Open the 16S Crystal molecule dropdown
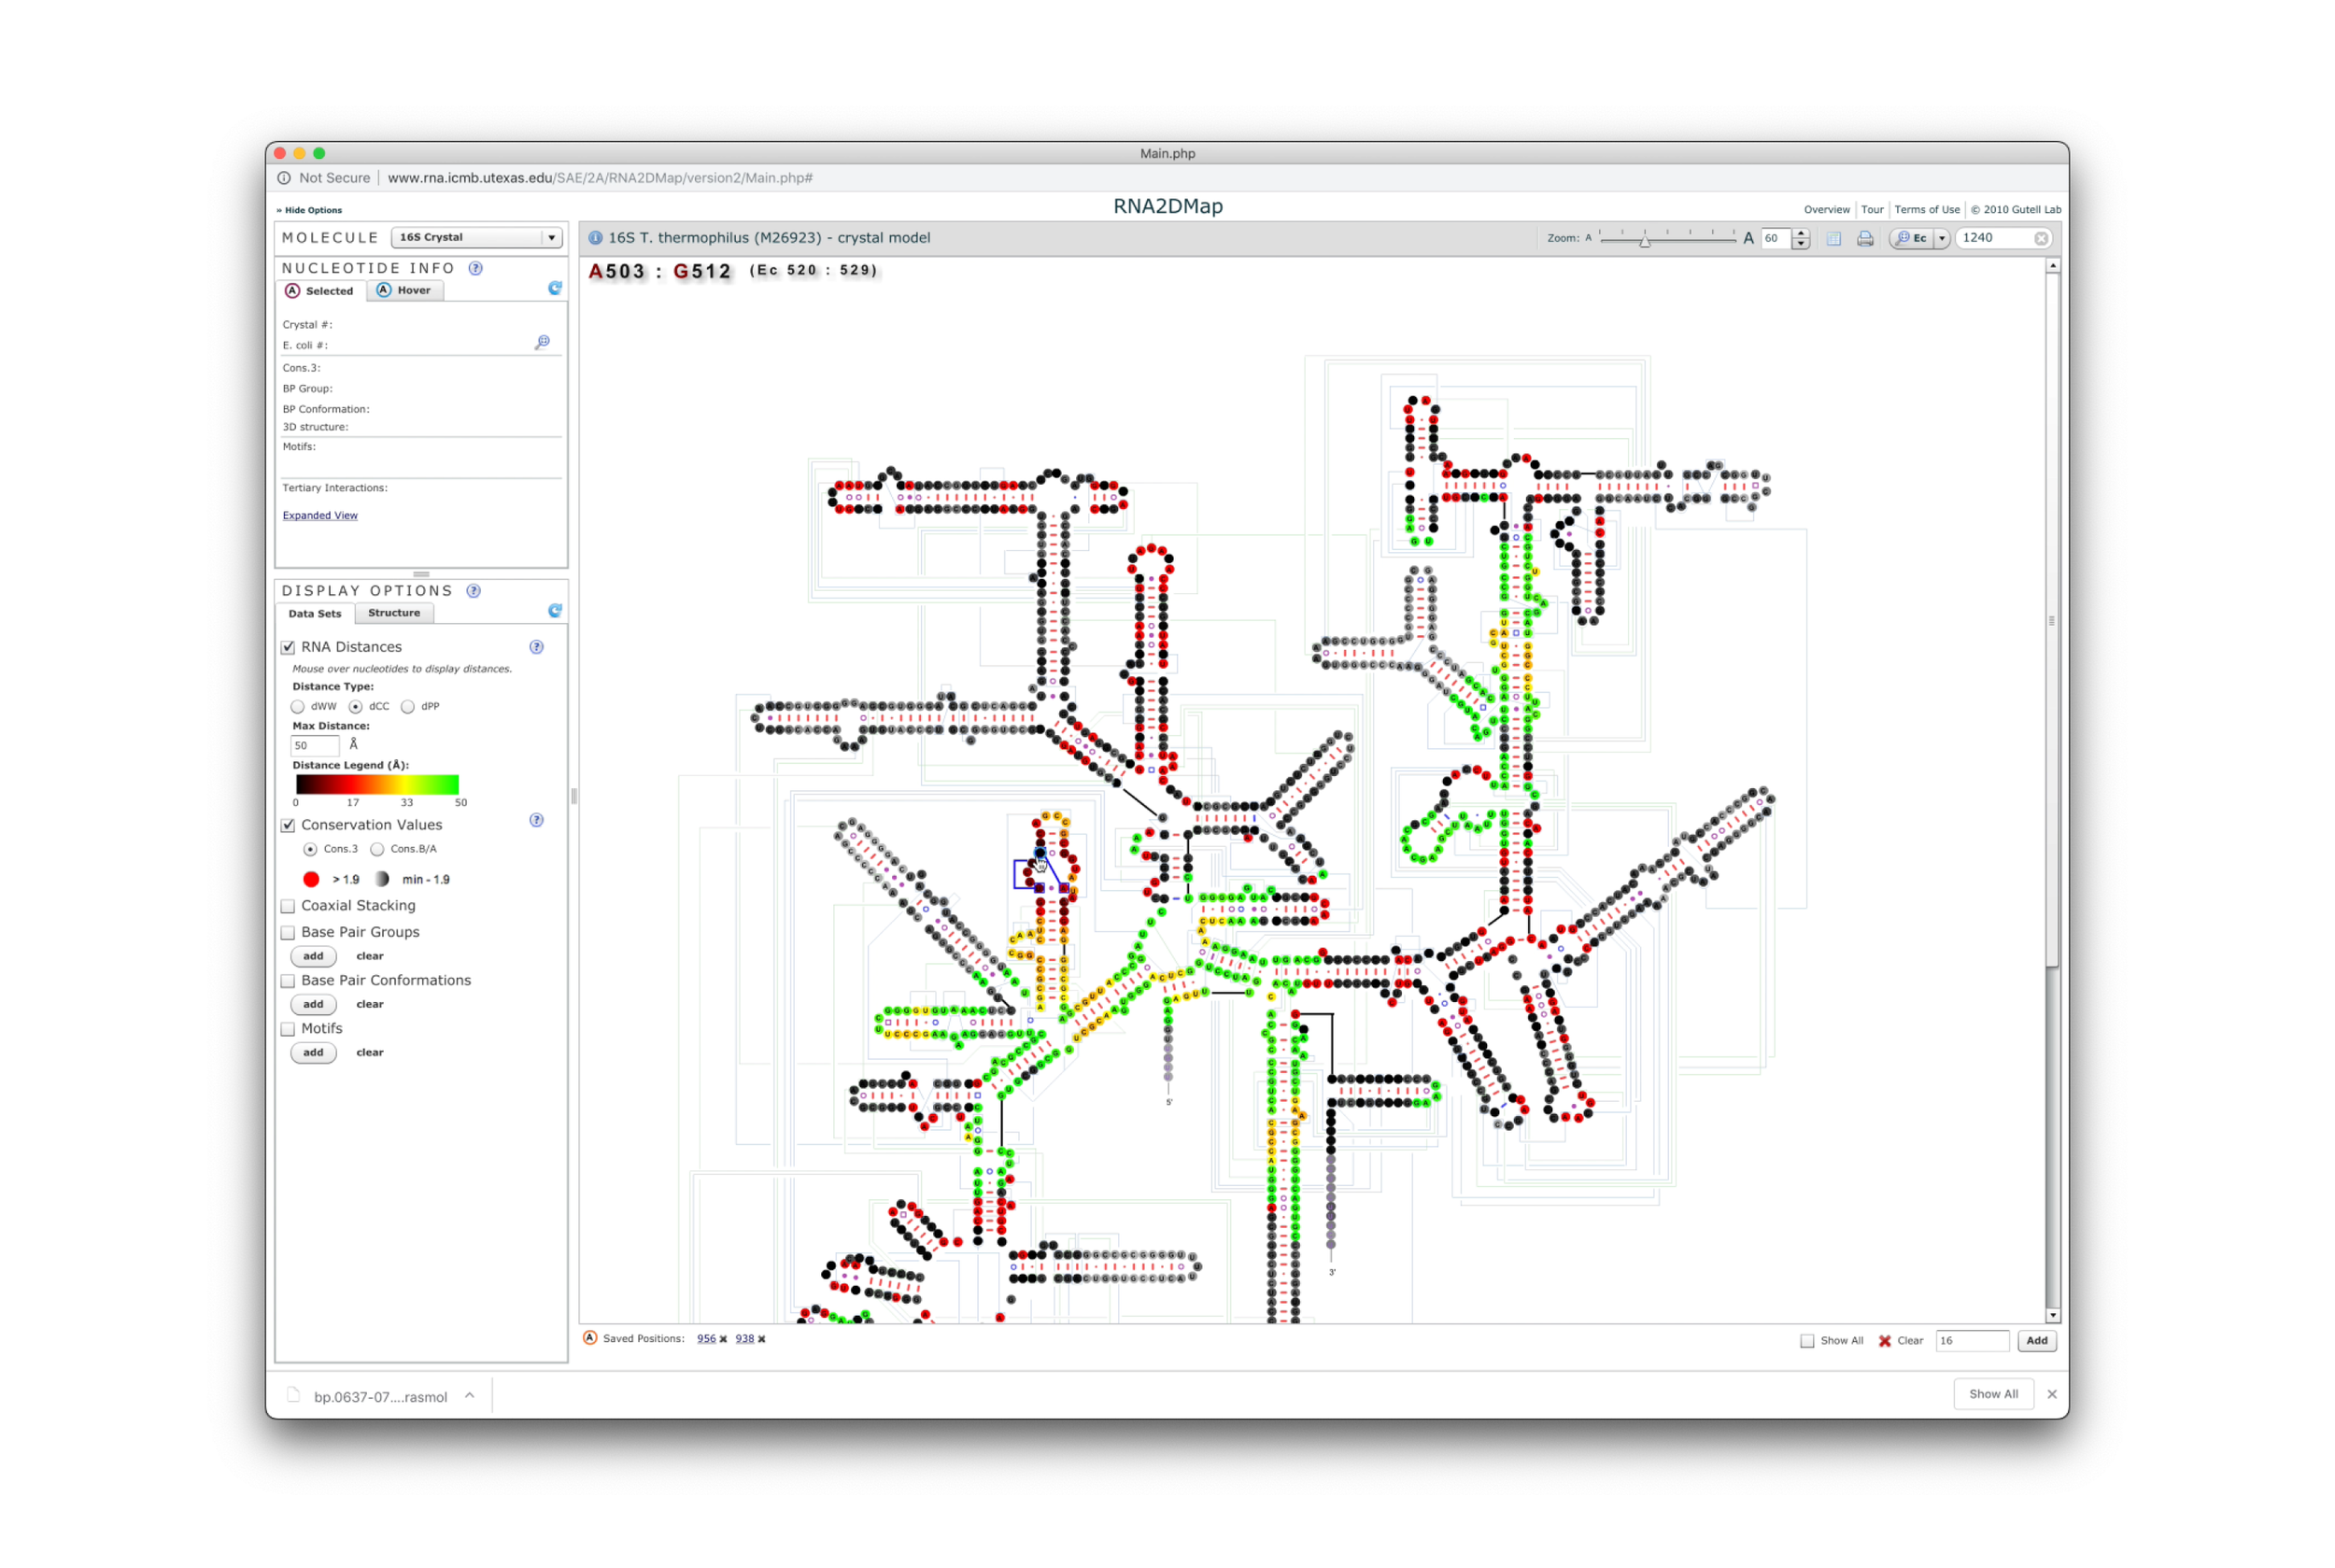The image size is (2335, 1568). tap(476, 237)
